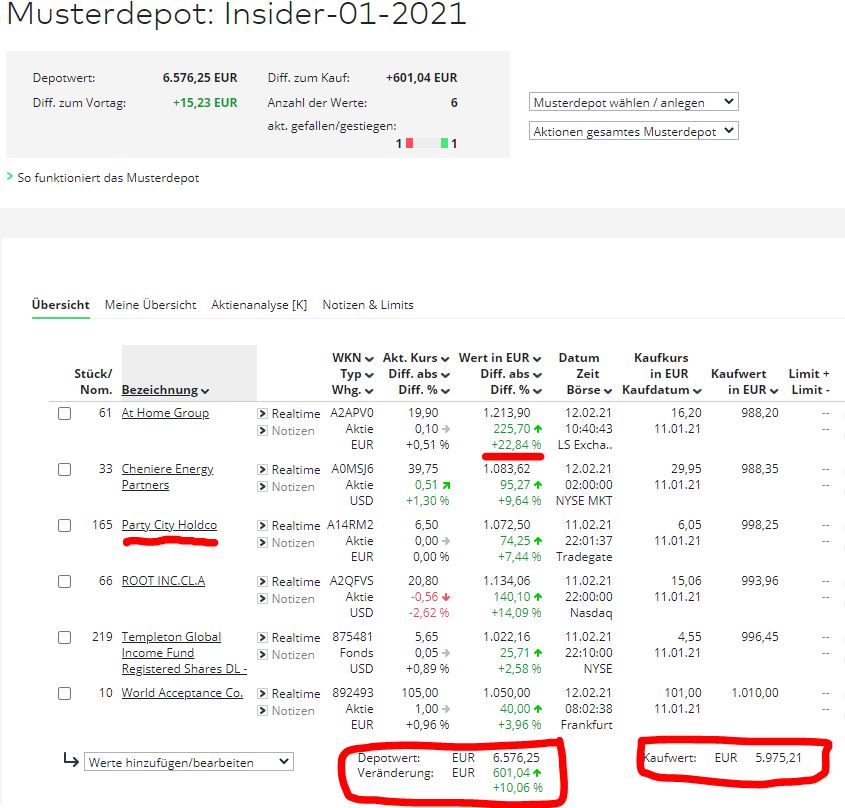
Task: Sort by Diff. abs under Akt. Kurs
Action: pyautogui.click(x=419, y=374)
